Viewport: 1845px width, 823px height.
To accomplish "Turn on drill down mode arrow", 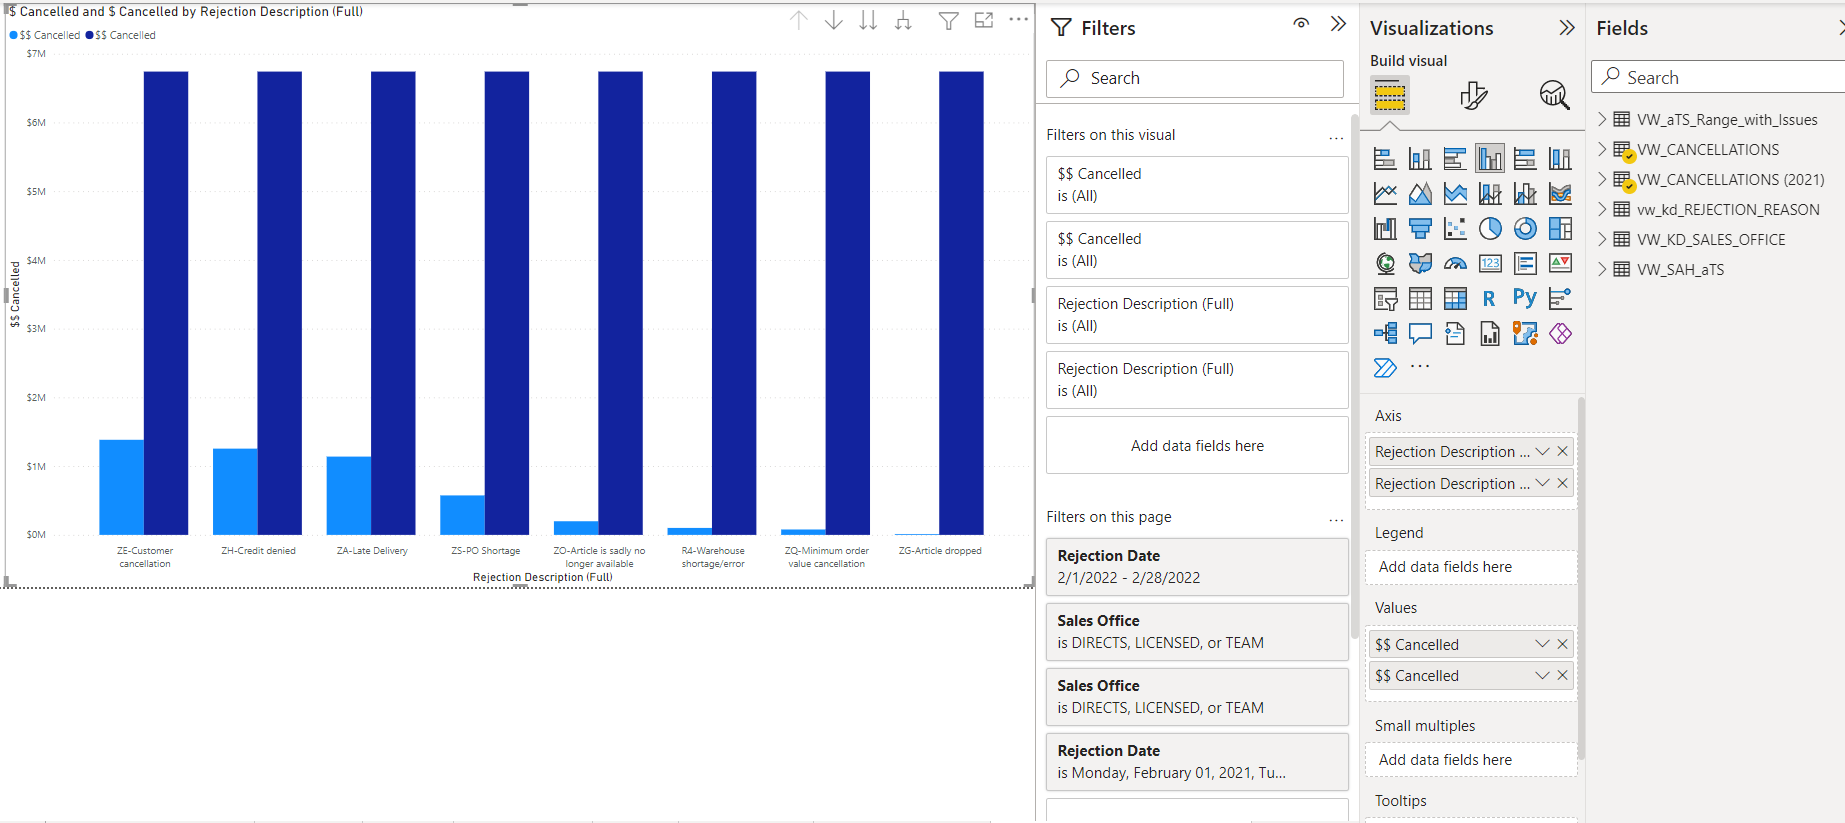I will coord(833,20).
